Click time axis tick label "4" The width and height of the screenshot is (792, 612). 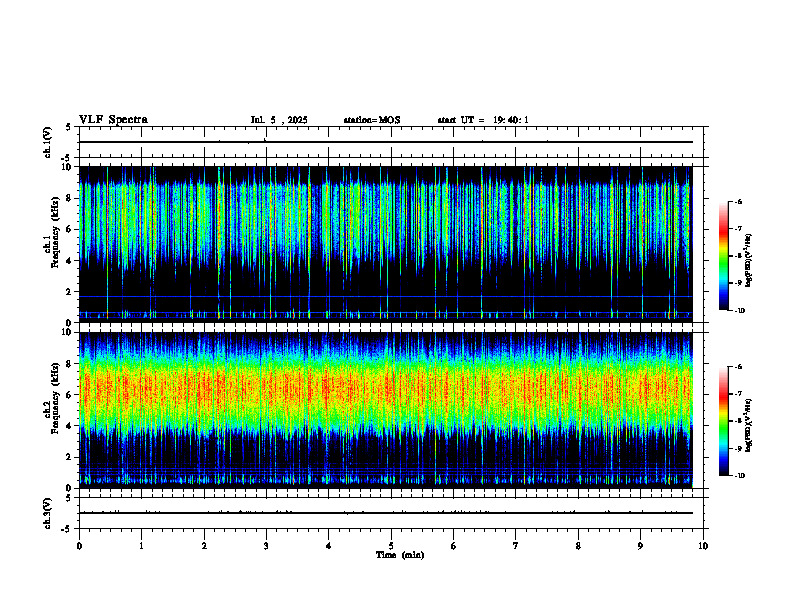click(329, 546)
